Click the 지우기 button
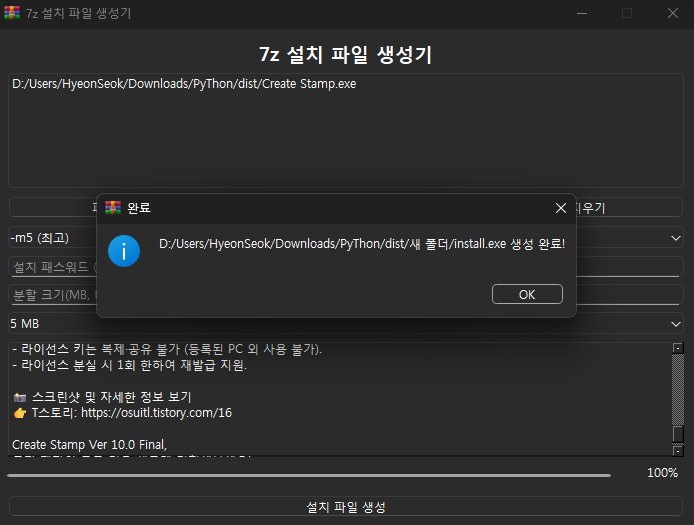 point(628,208)
